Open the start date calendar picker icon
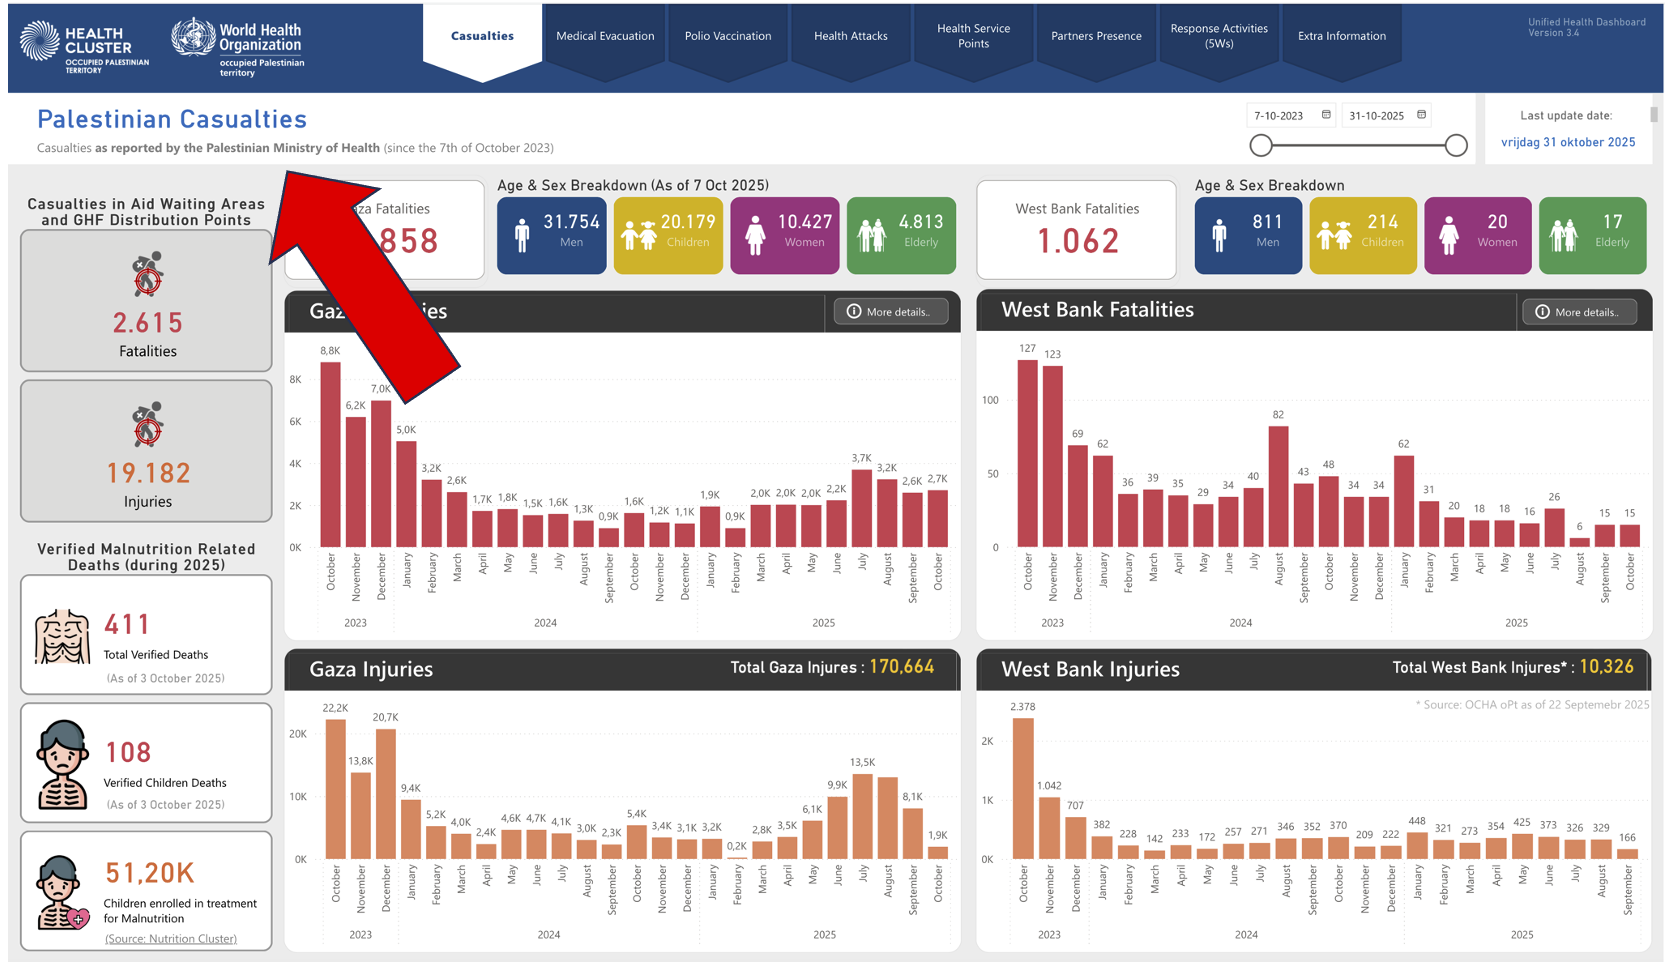1677x973 pixels. coord(1326,115)
